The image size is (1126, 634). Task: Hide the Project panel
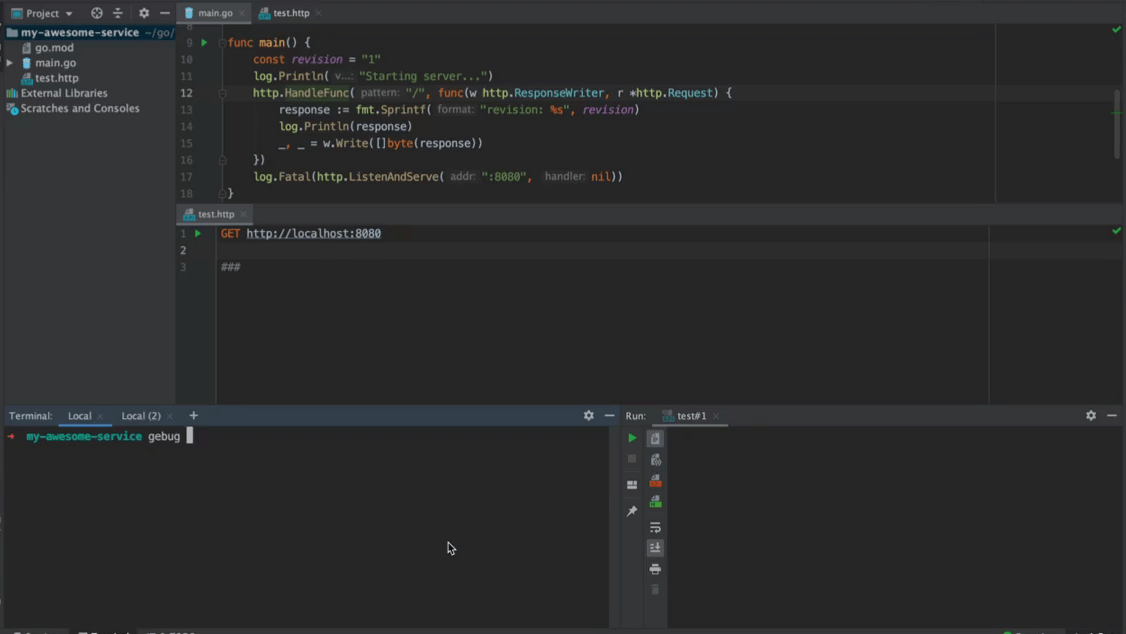point(164,13)
